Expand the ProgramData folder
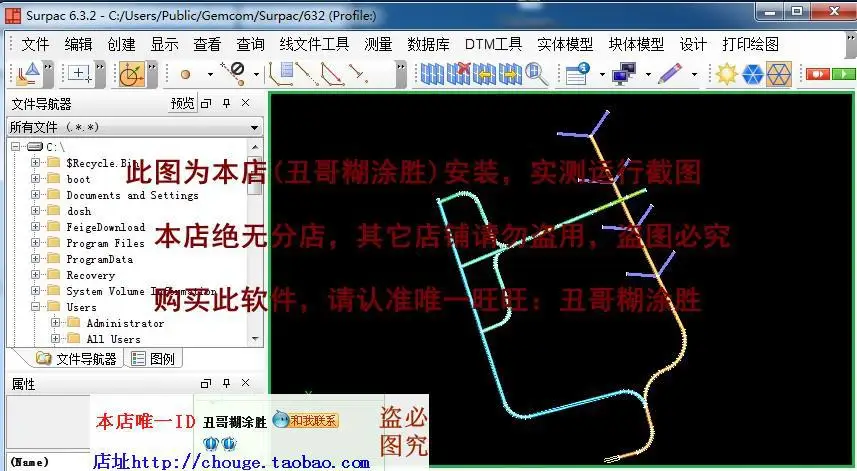Screen dimensions: 857x471 (x=36, y=258)
